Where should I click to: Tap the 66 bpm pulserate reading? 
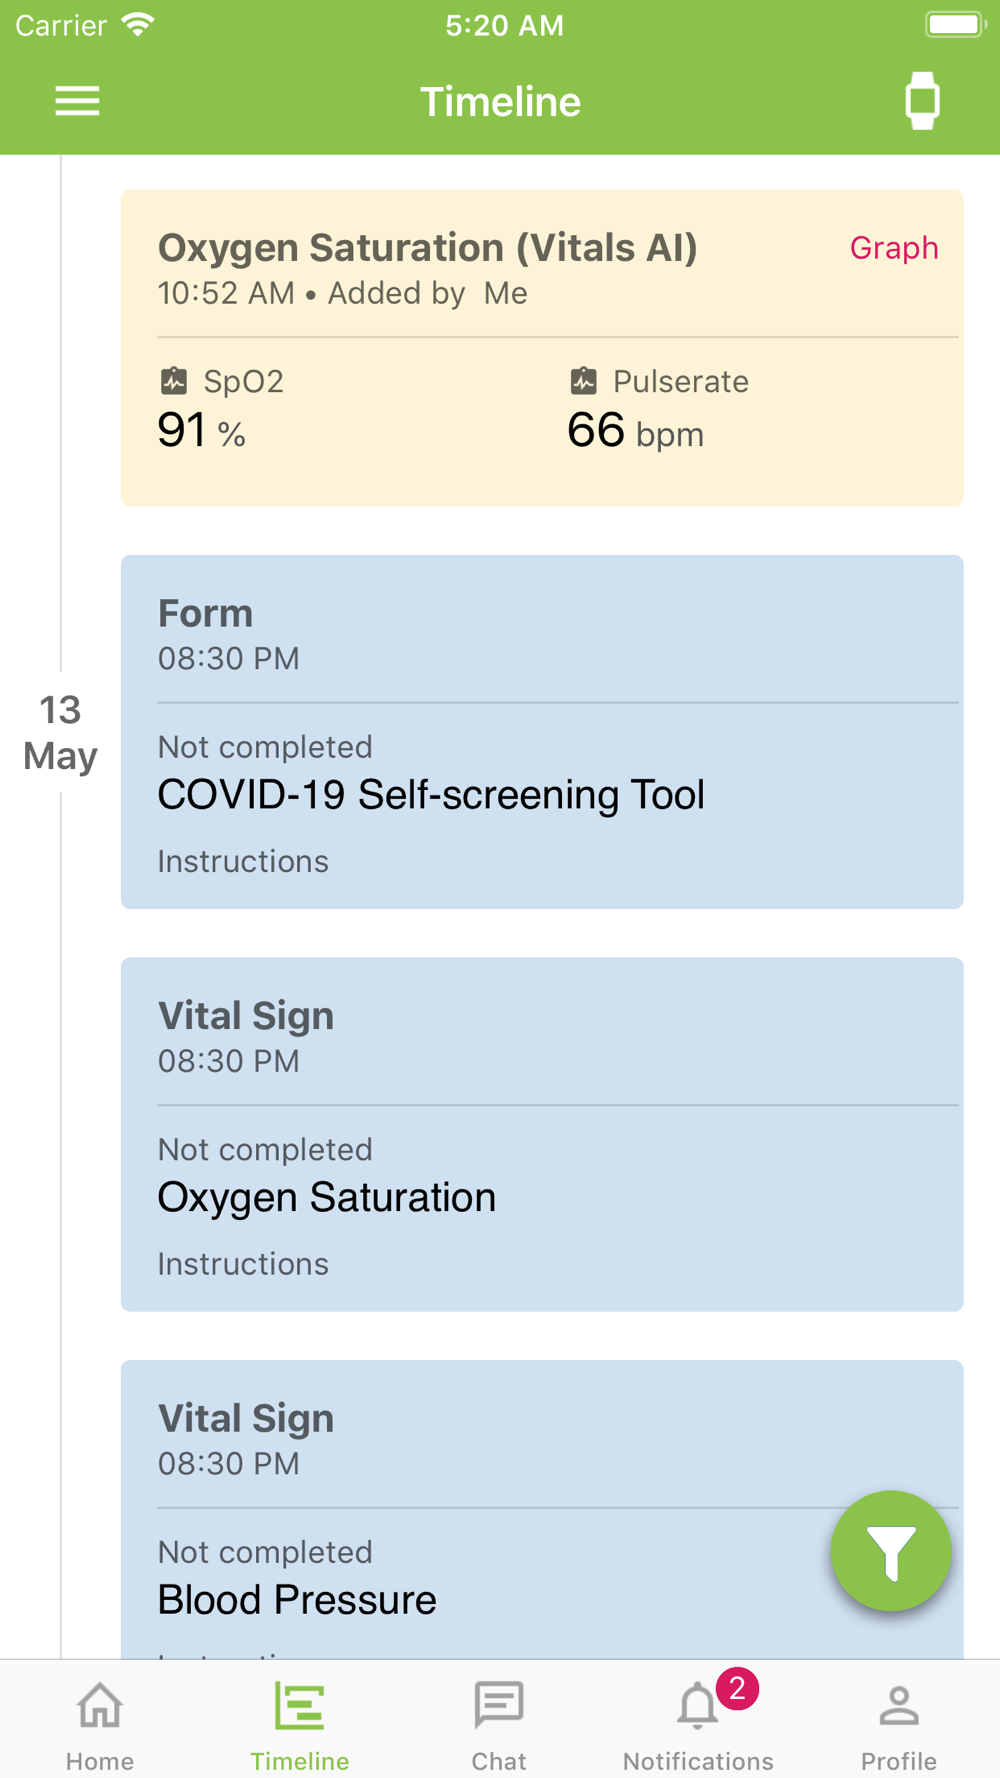(635, 432)
